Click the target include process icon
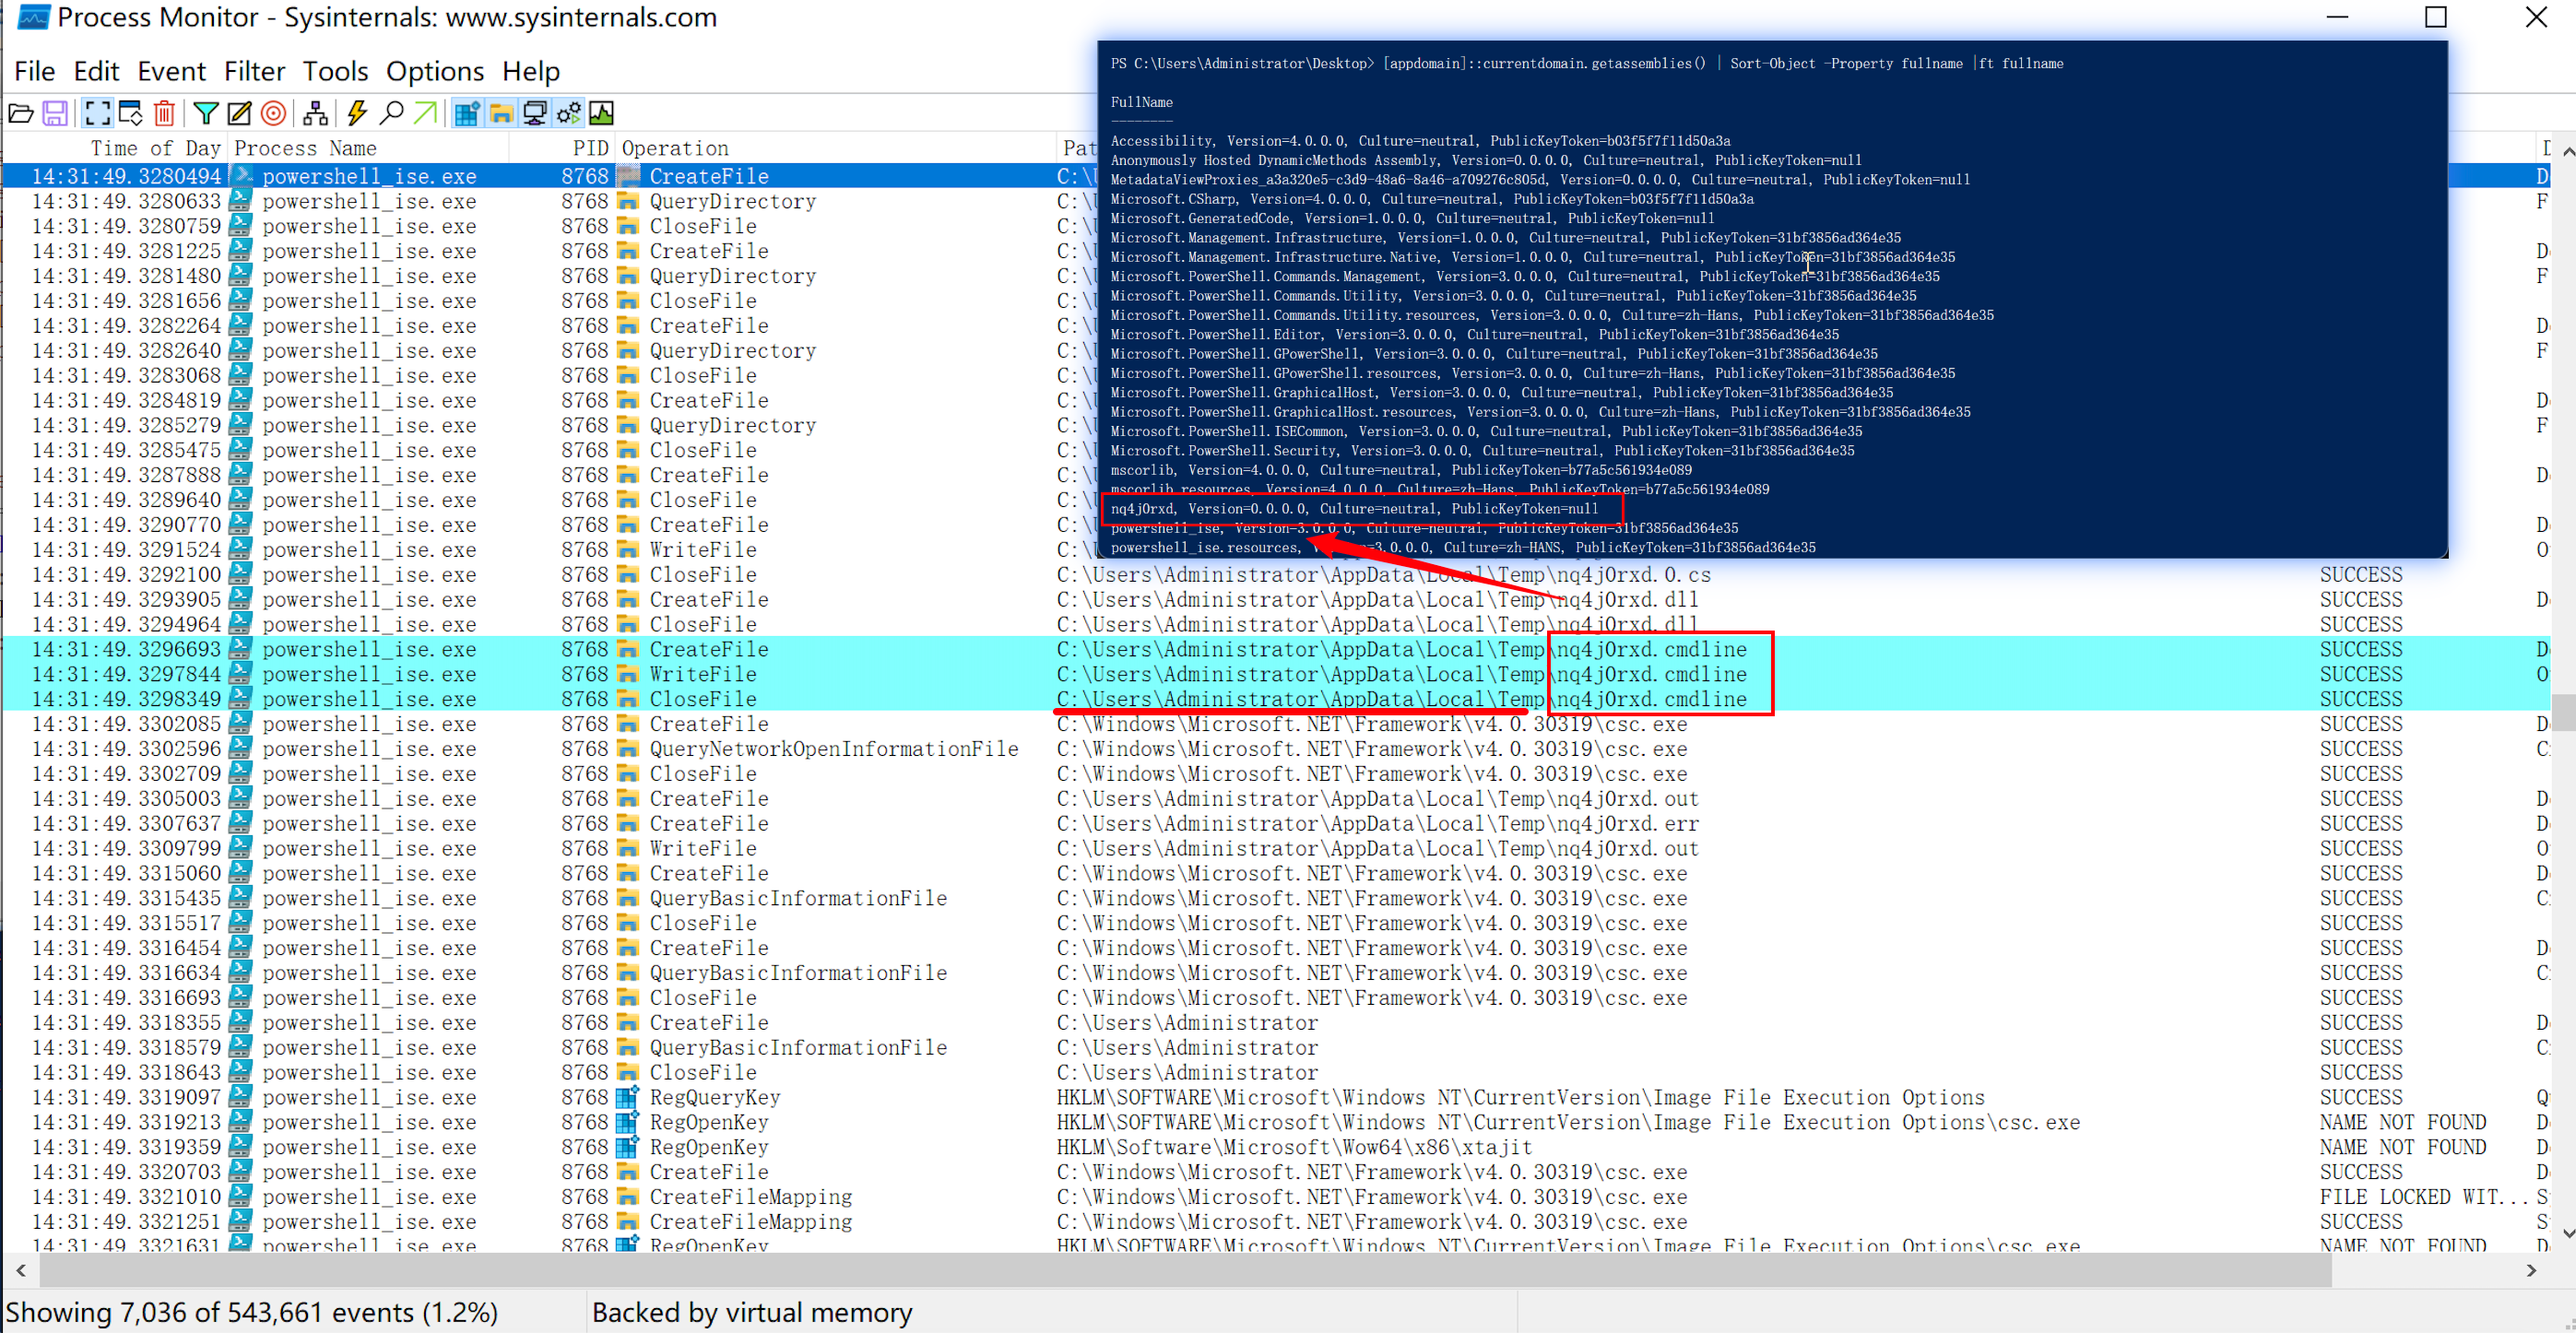This screenshot has height=1333, width=2576. tap(273, 113)
